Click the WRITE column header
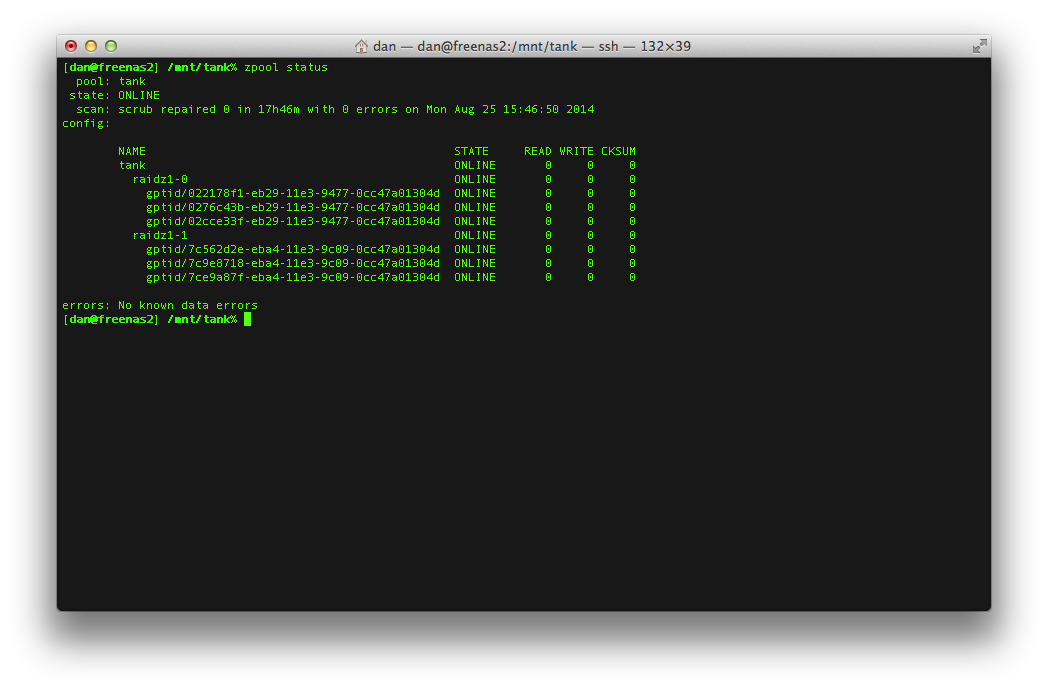Image resolution: width=1048 pixels, height=690 pixels. tap(576, 152)
